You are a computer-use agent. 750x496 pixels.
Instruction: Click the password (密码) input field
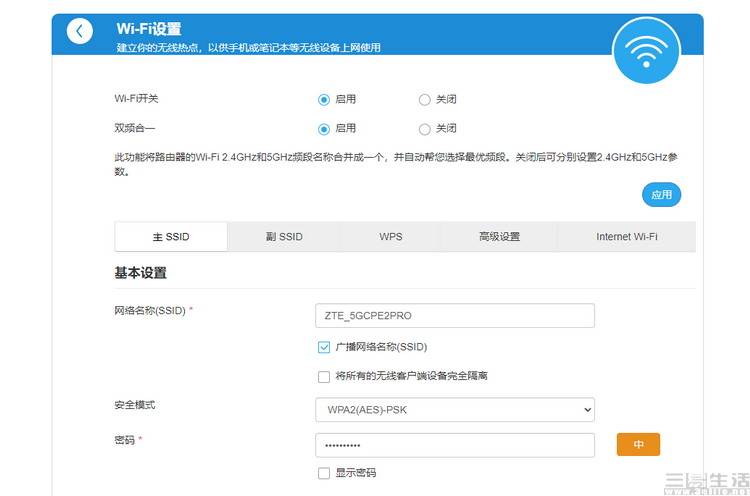454,445
